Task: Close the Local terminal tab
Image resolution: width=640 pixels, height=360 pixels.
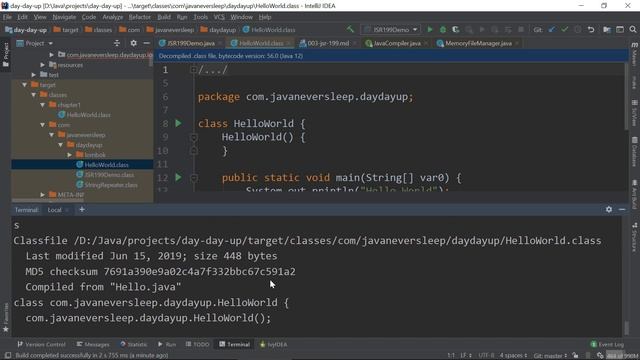Action: (67, 210)
